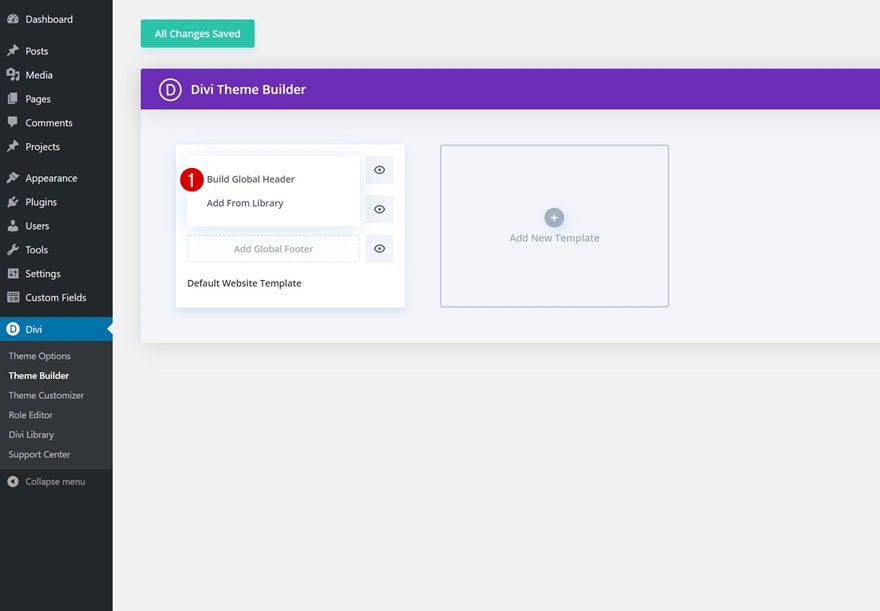Image resolution: width=880 pixels, height=611 pixels.
Task: Toggle global body visibility eye
Action: point(379,209)
